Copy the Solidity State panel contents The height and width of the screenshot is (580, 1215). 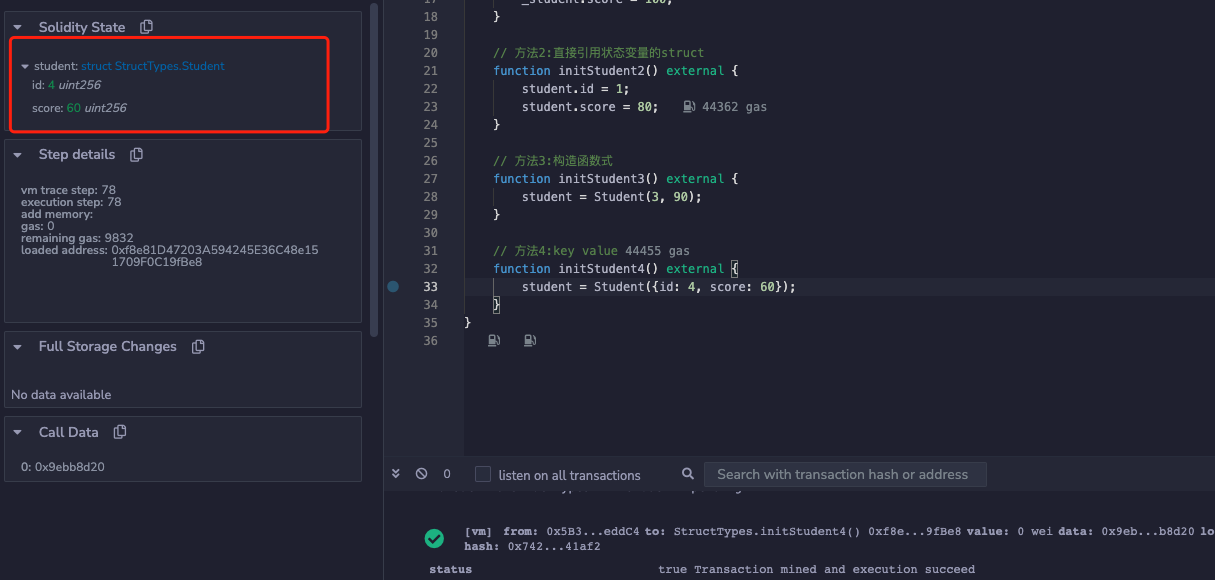pos(146,27)
